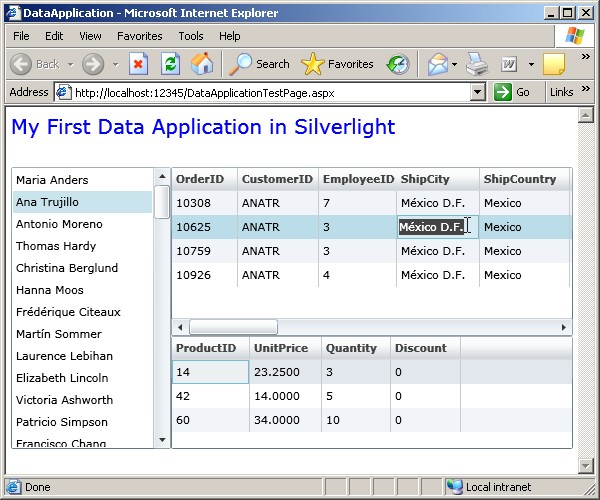Screen dimensions: 600x500
Task: Click the IE logo in the title bar
Action: click(13, 13)
